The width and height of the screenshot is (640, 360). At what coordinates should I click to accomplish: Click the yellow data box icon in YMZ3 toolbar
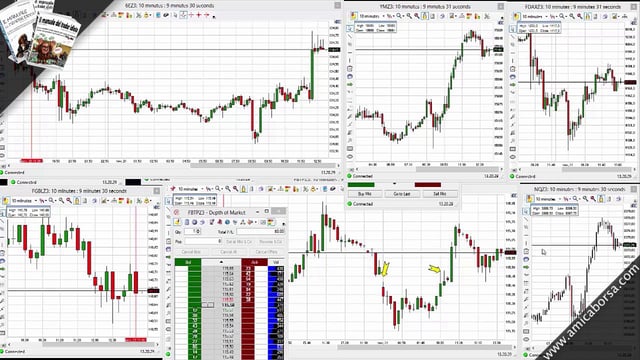click(x=354, y=16)
